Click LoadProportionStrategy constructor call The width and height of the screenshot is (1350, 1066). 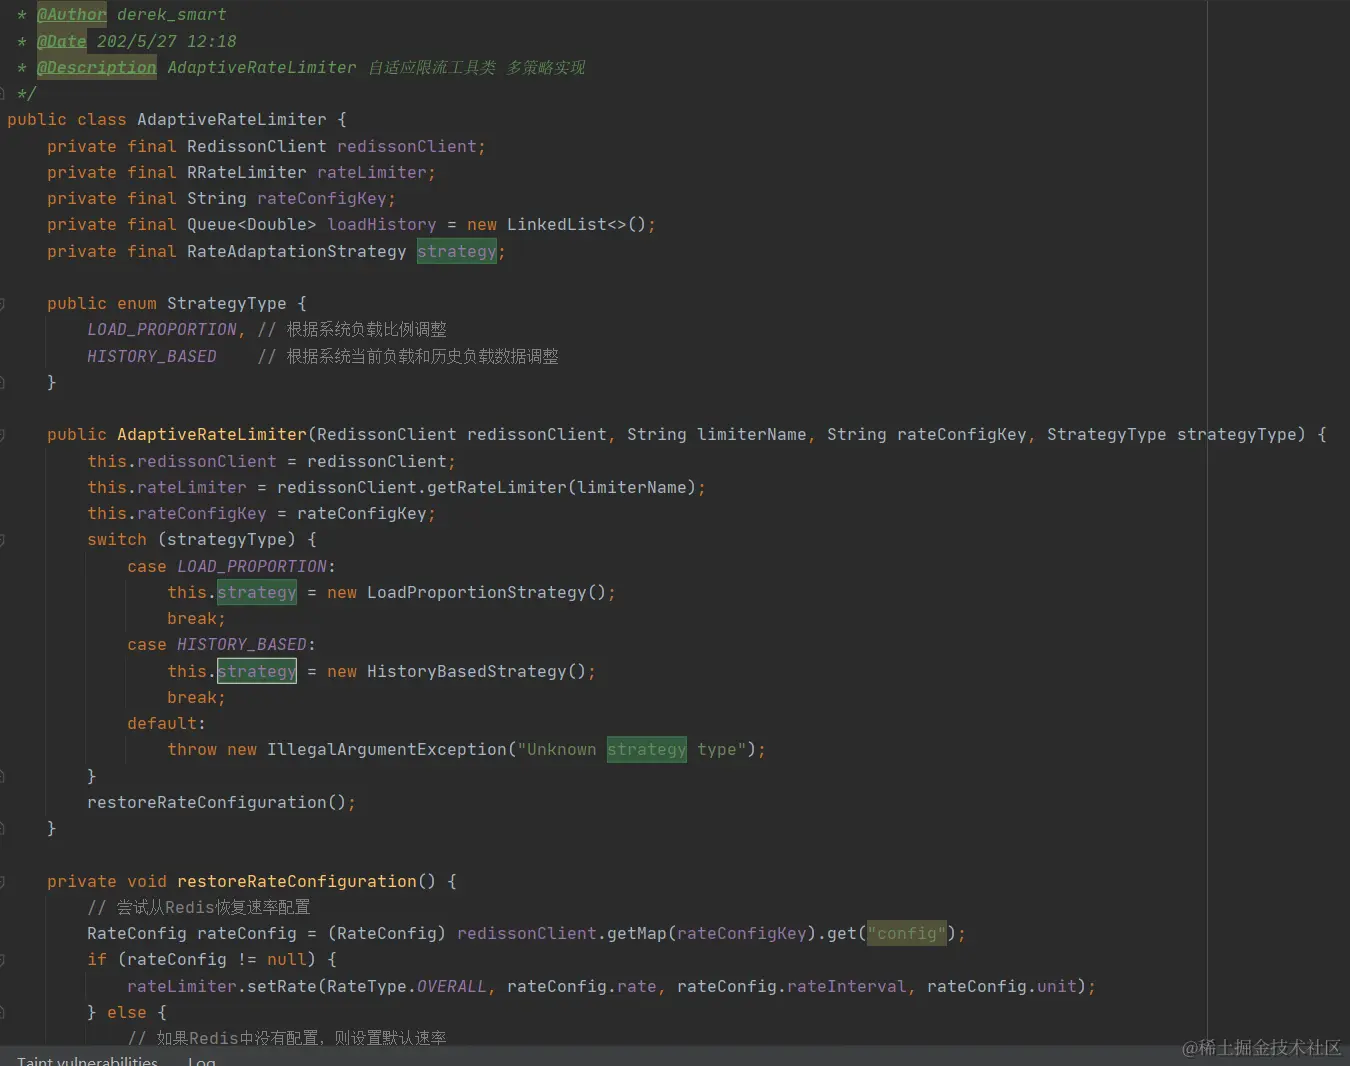[487, 592]
